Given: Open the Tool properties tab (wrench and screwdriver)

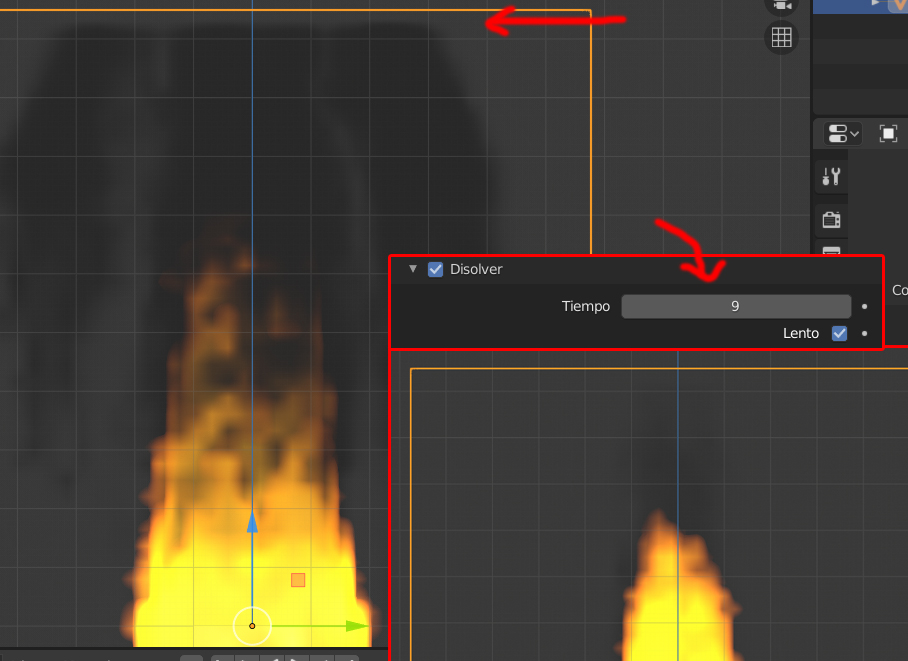Looking at the screenshot, I should (x=831, y=176).
